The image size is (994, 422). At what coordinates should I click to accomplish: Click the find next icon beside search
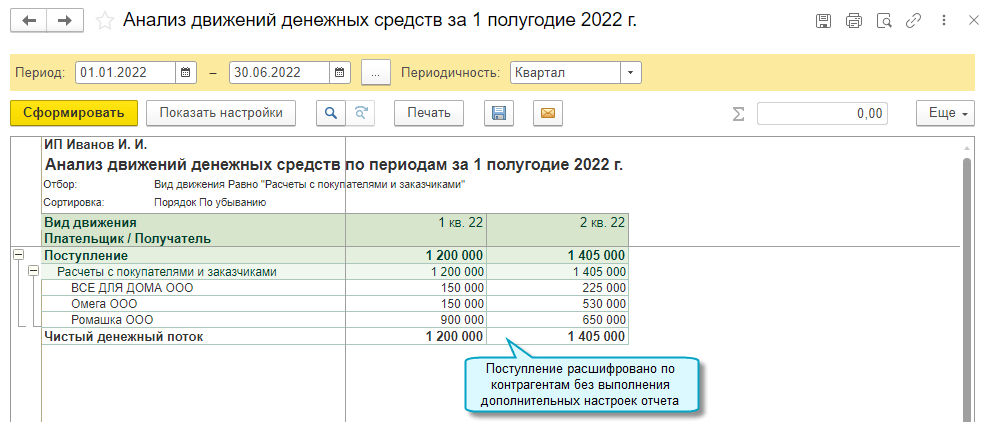[360, 113]
